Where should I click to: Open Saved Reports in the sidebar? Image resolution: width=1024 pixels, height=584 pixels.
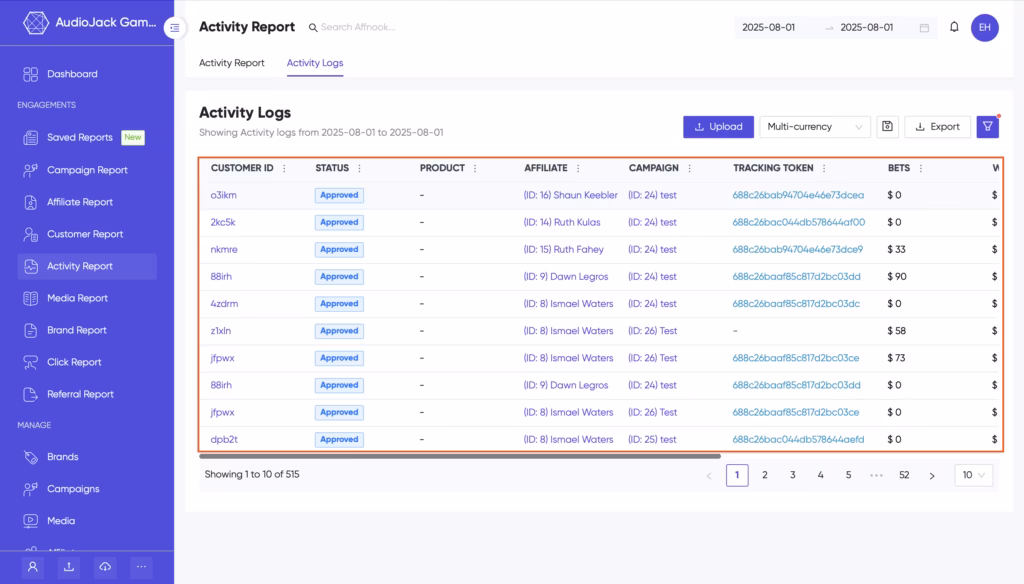pyautogui.click(x=80, y=137)
